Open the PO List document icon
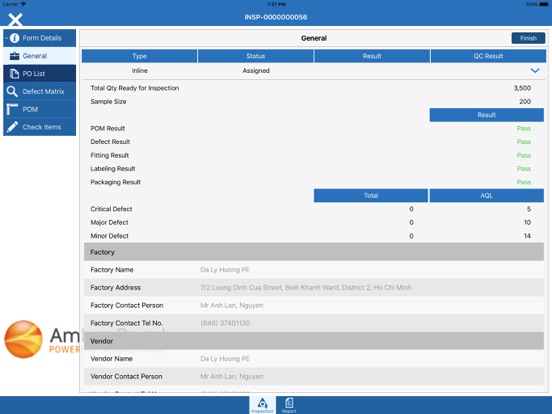552x414 pixels. 14,74
